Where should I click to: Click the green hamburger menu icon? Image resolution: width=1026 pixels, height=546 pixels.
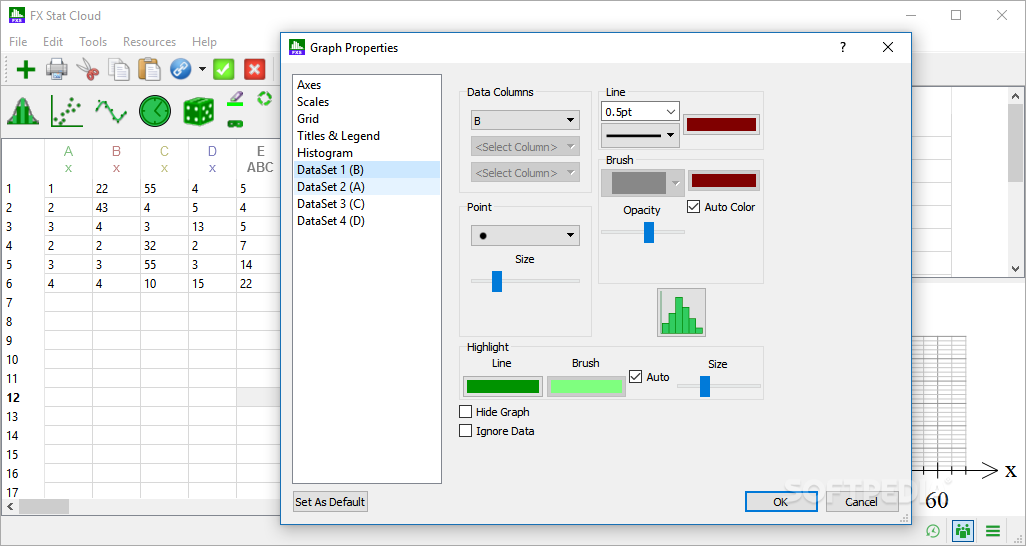coord(993,530)
